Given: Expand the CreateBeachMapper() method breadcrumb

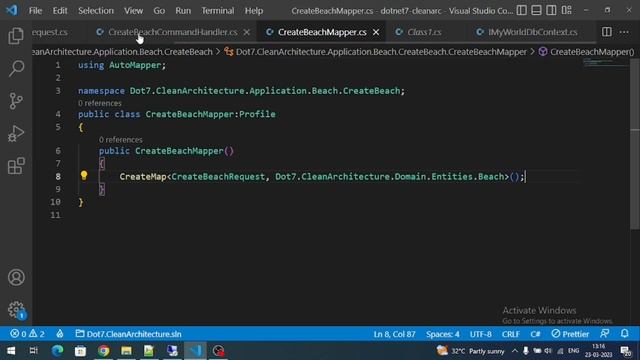Looking at the screenshot, I should [592, 52].
